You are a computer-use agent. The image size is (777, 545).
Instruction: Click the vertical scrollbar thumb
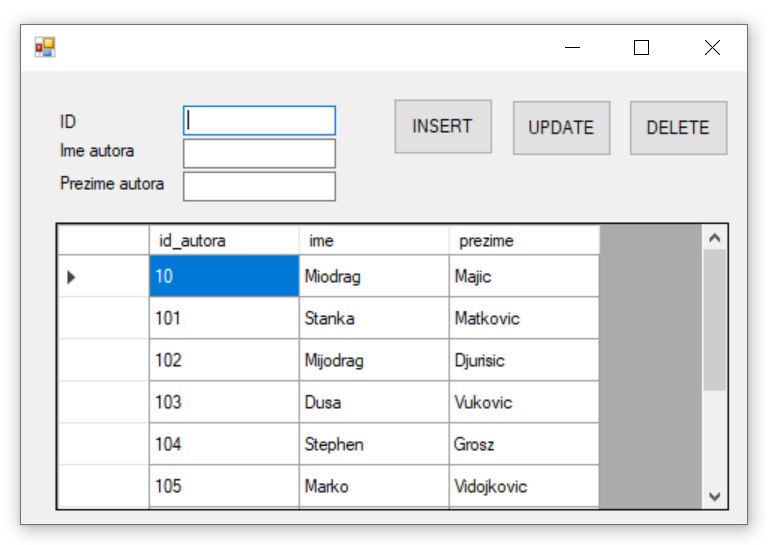tap(714, 320)
